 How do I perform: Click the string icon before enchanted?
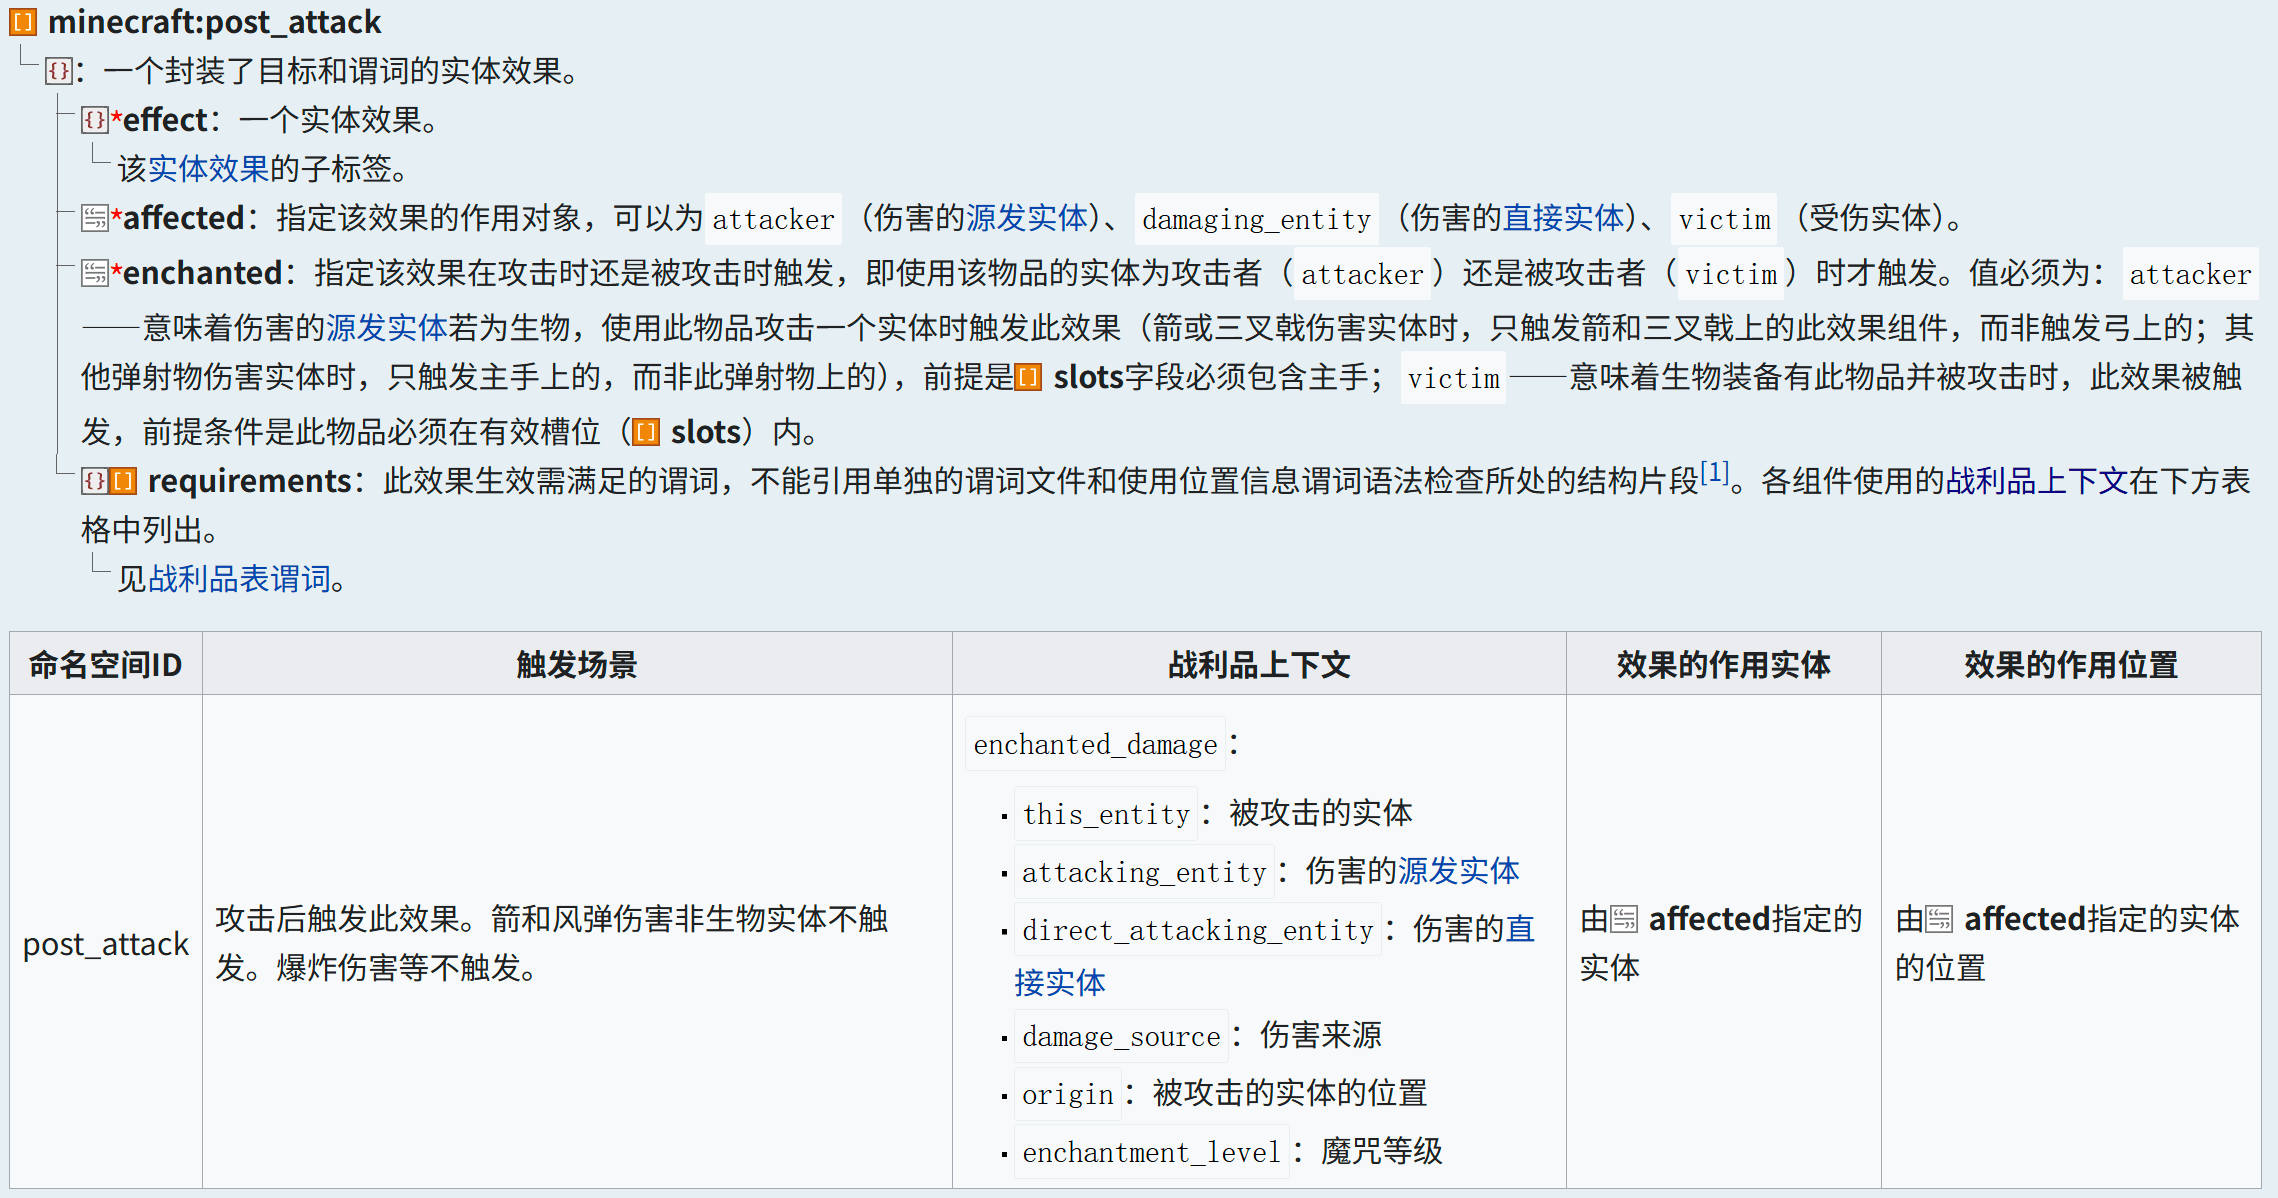(95, 273)
